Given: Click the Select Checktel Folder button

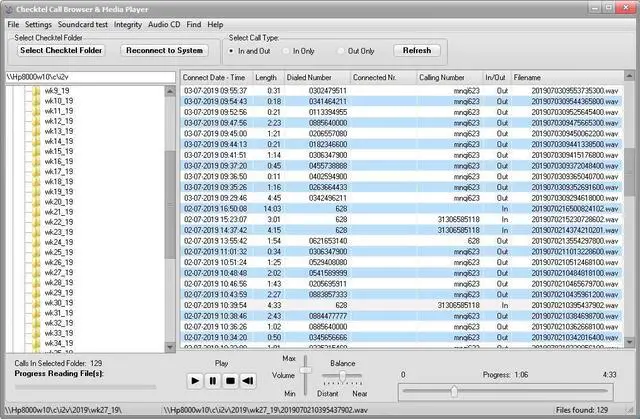Looking at the screenshot, I should [61, 50].
